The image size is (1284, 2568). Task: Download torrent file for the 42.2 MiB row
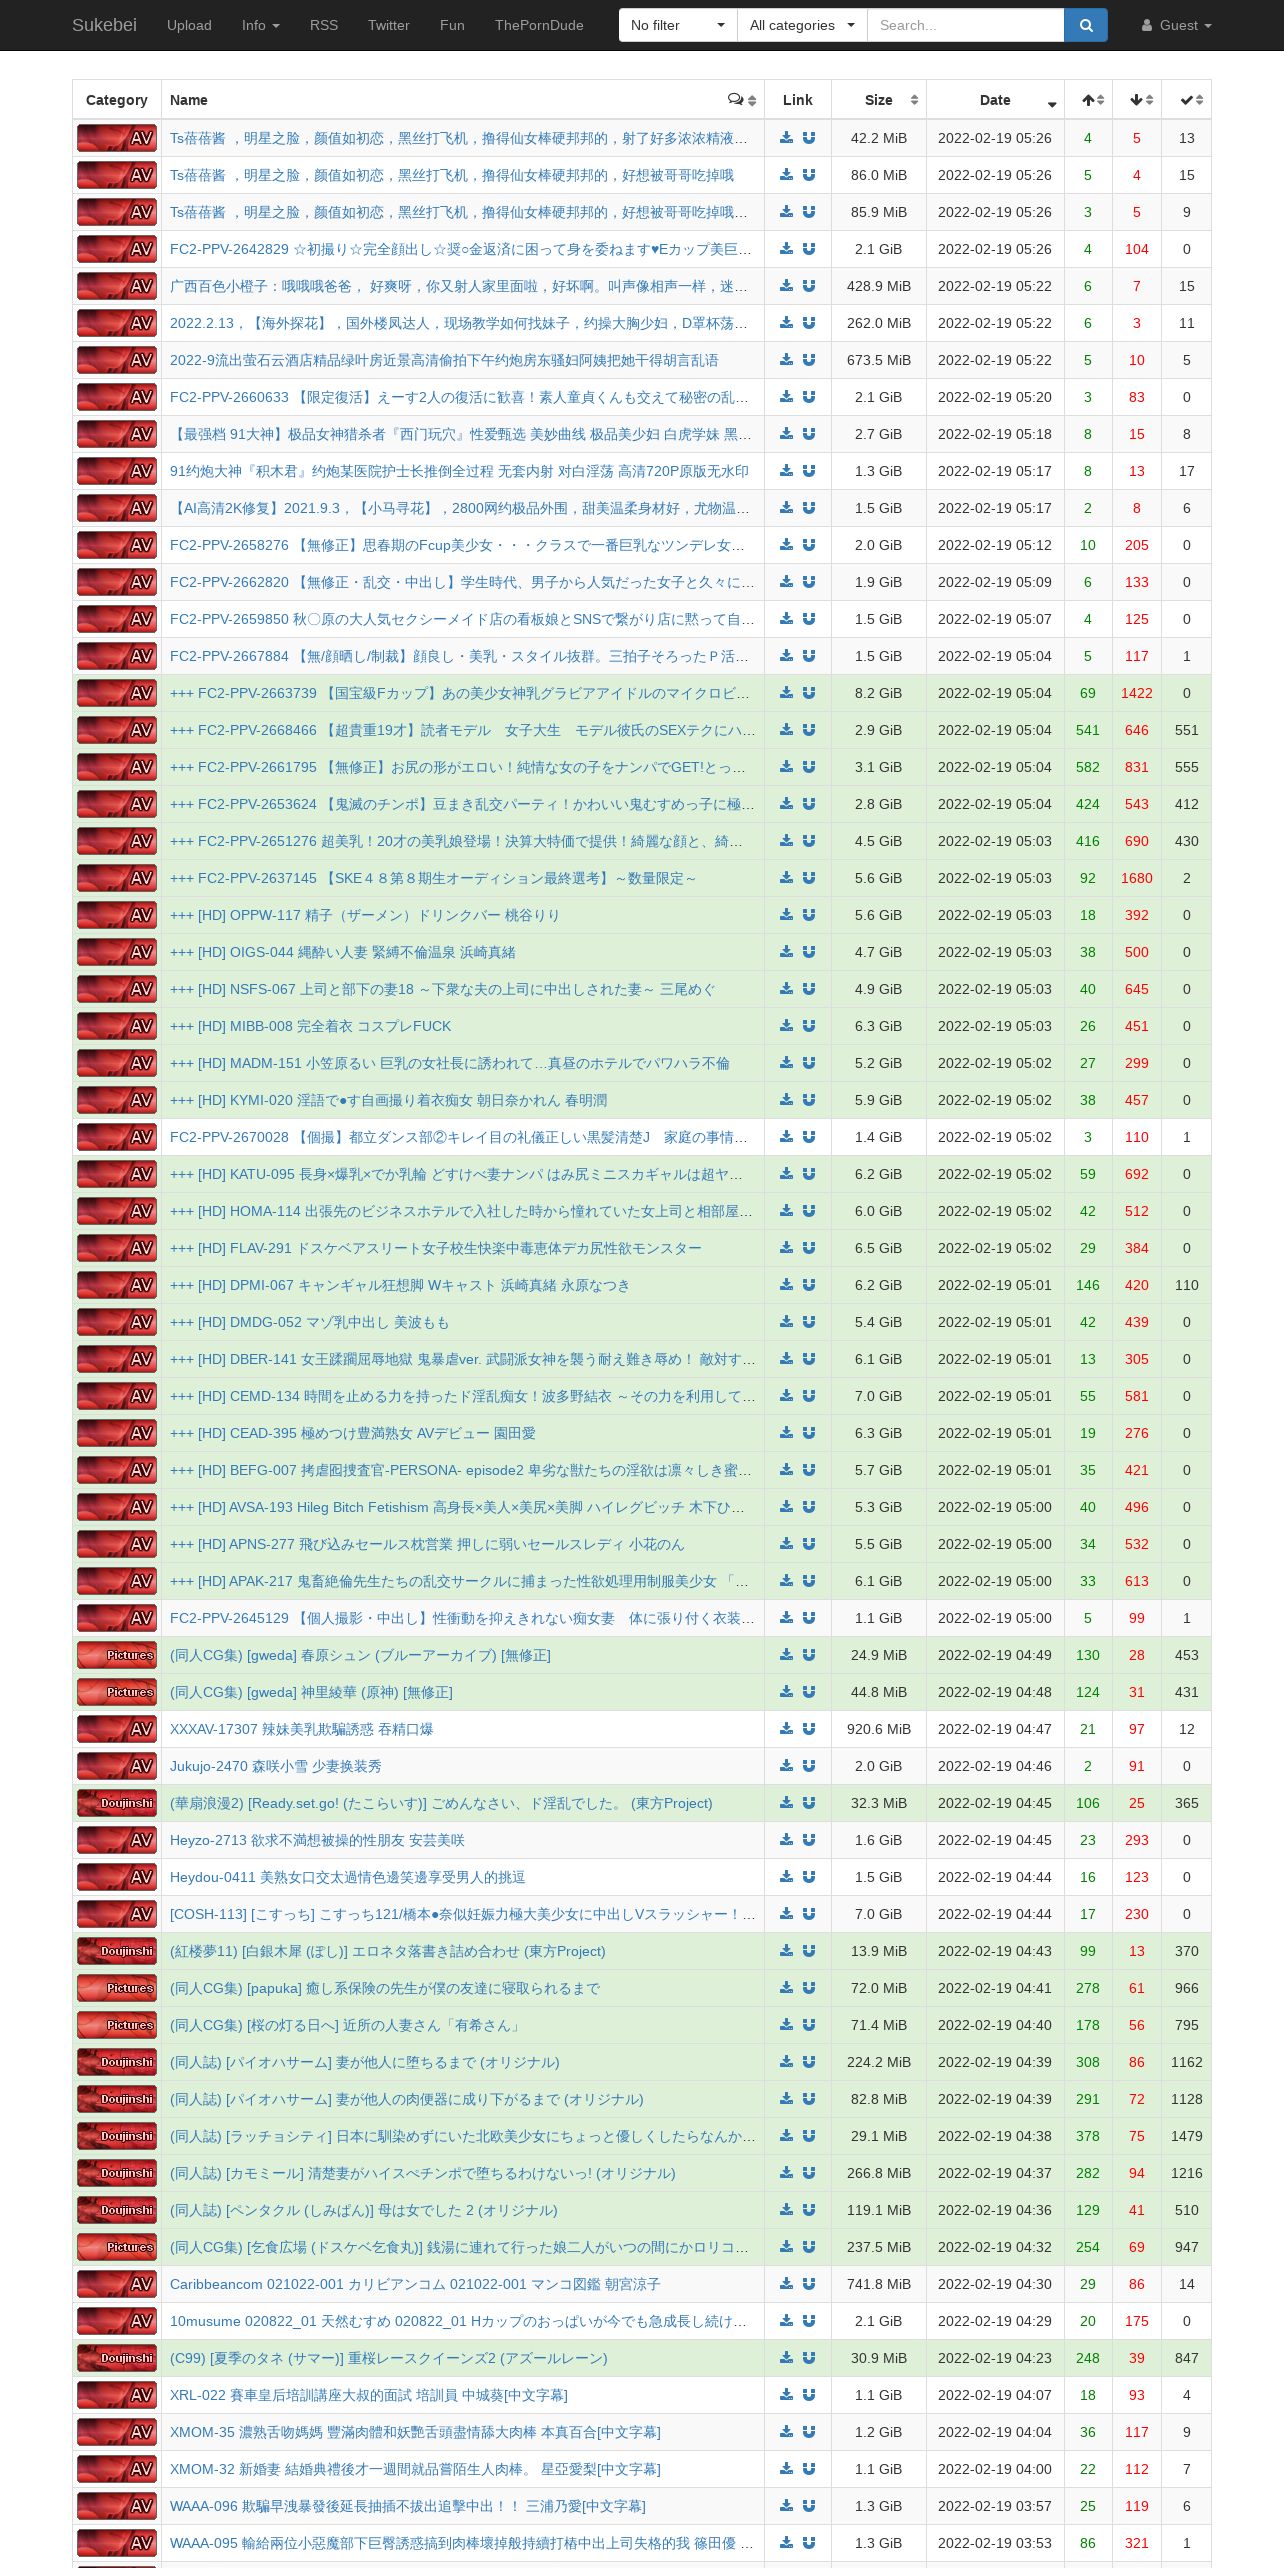(787, 138)
